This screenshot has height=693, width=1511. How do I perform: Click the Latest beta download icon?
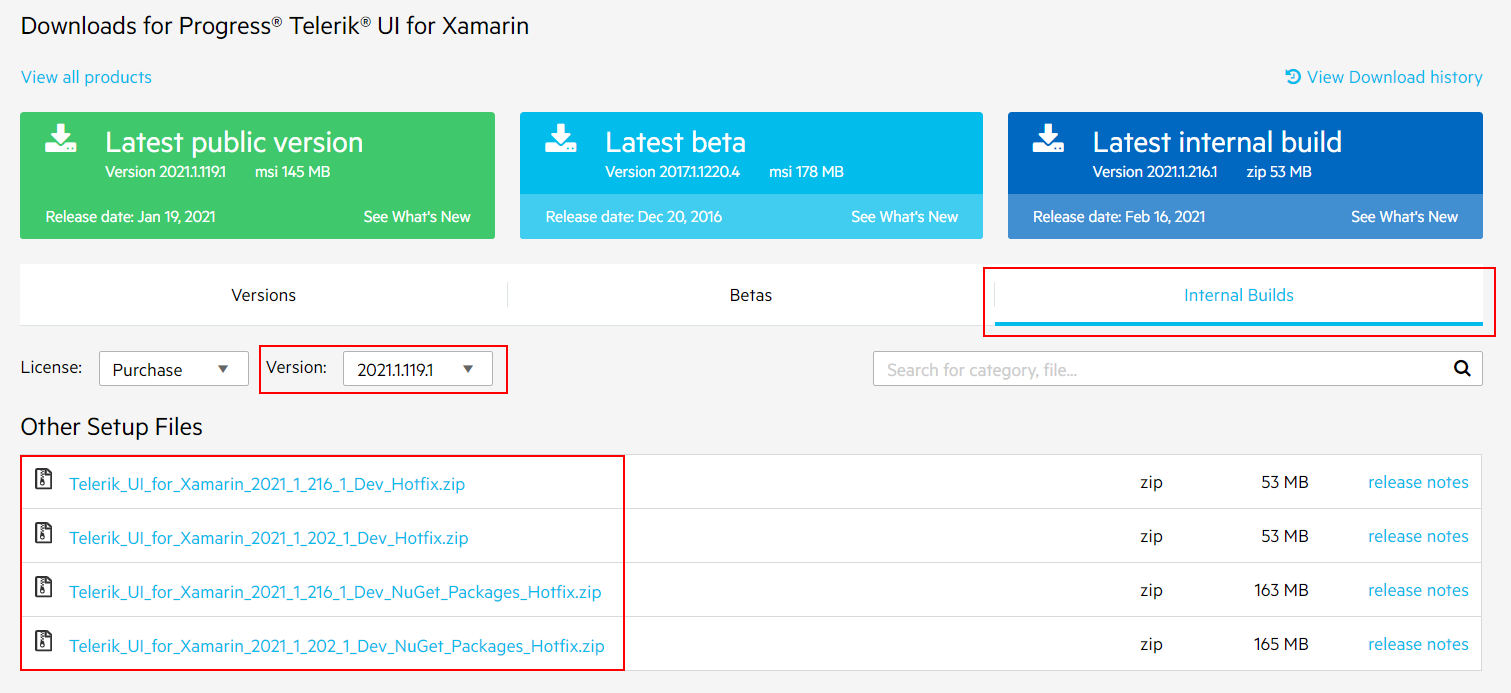click(x=561, y=138)
